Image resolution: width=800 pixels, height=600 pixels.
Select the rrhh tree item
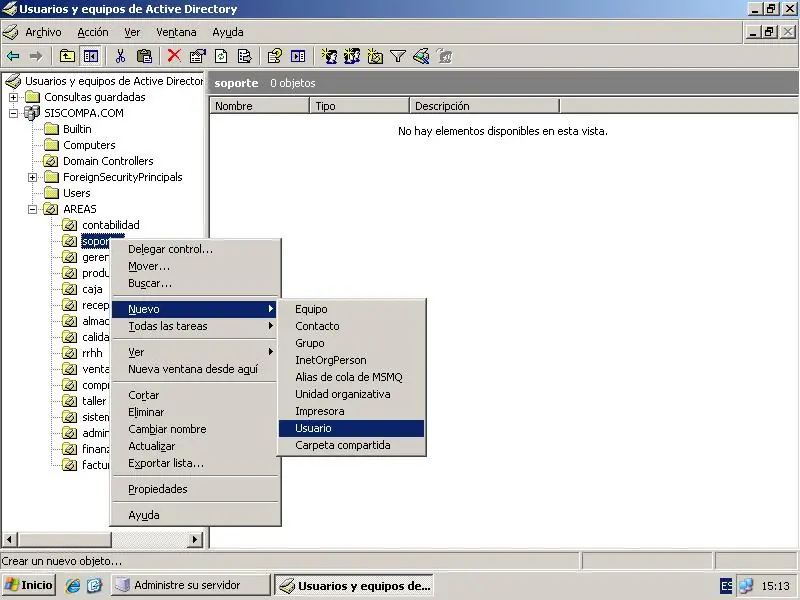click(92, 353)
